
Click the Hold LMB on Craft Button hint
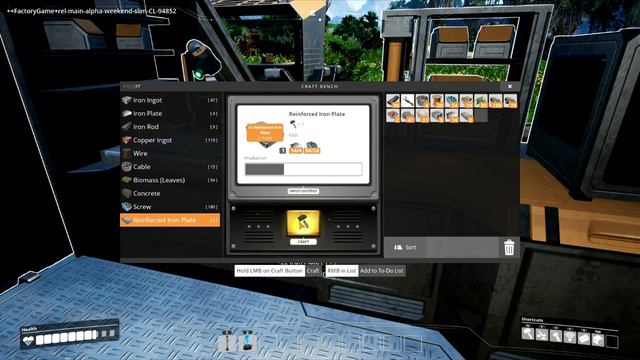[270, 271]
